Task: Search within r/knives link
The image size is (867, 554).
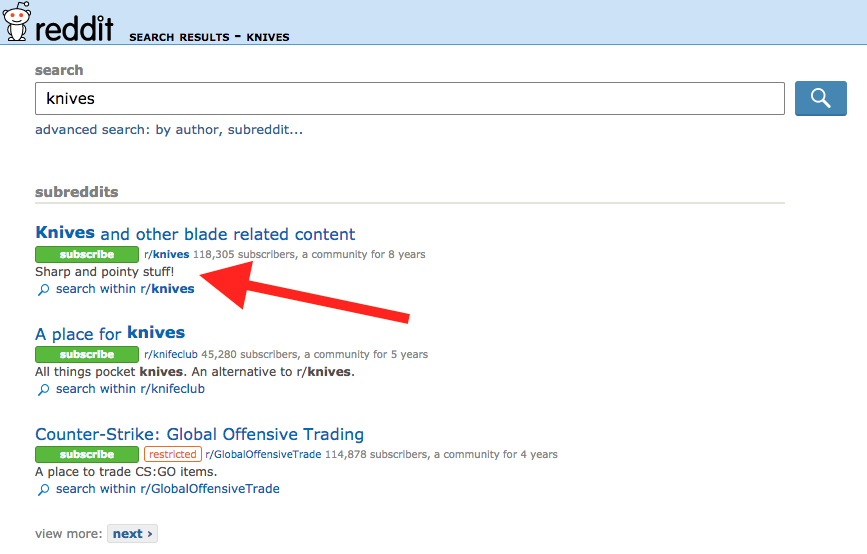Action: click(x=125, y=289)
